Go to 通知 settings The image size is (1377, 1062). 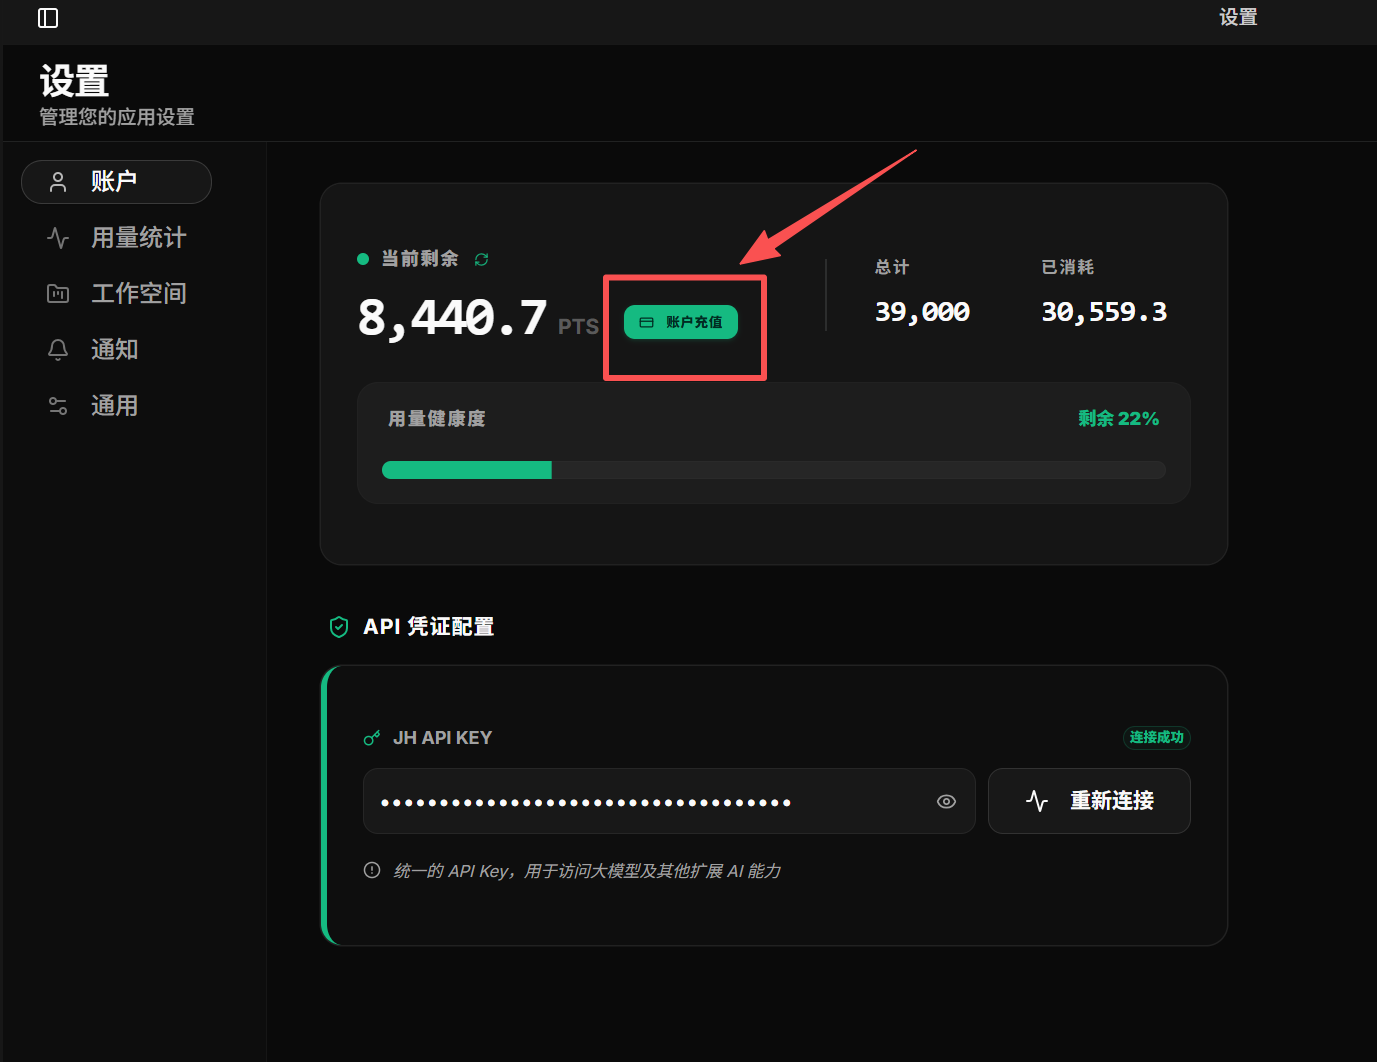[116, 350]
